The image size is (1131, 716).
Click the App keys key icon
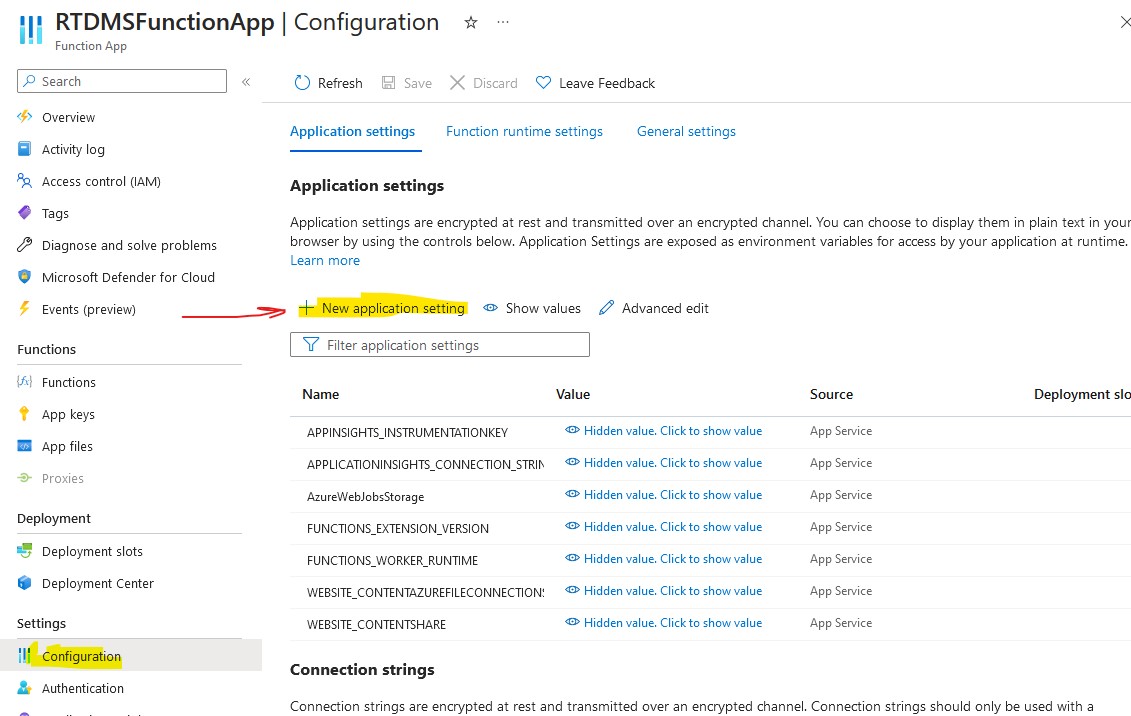25,414
